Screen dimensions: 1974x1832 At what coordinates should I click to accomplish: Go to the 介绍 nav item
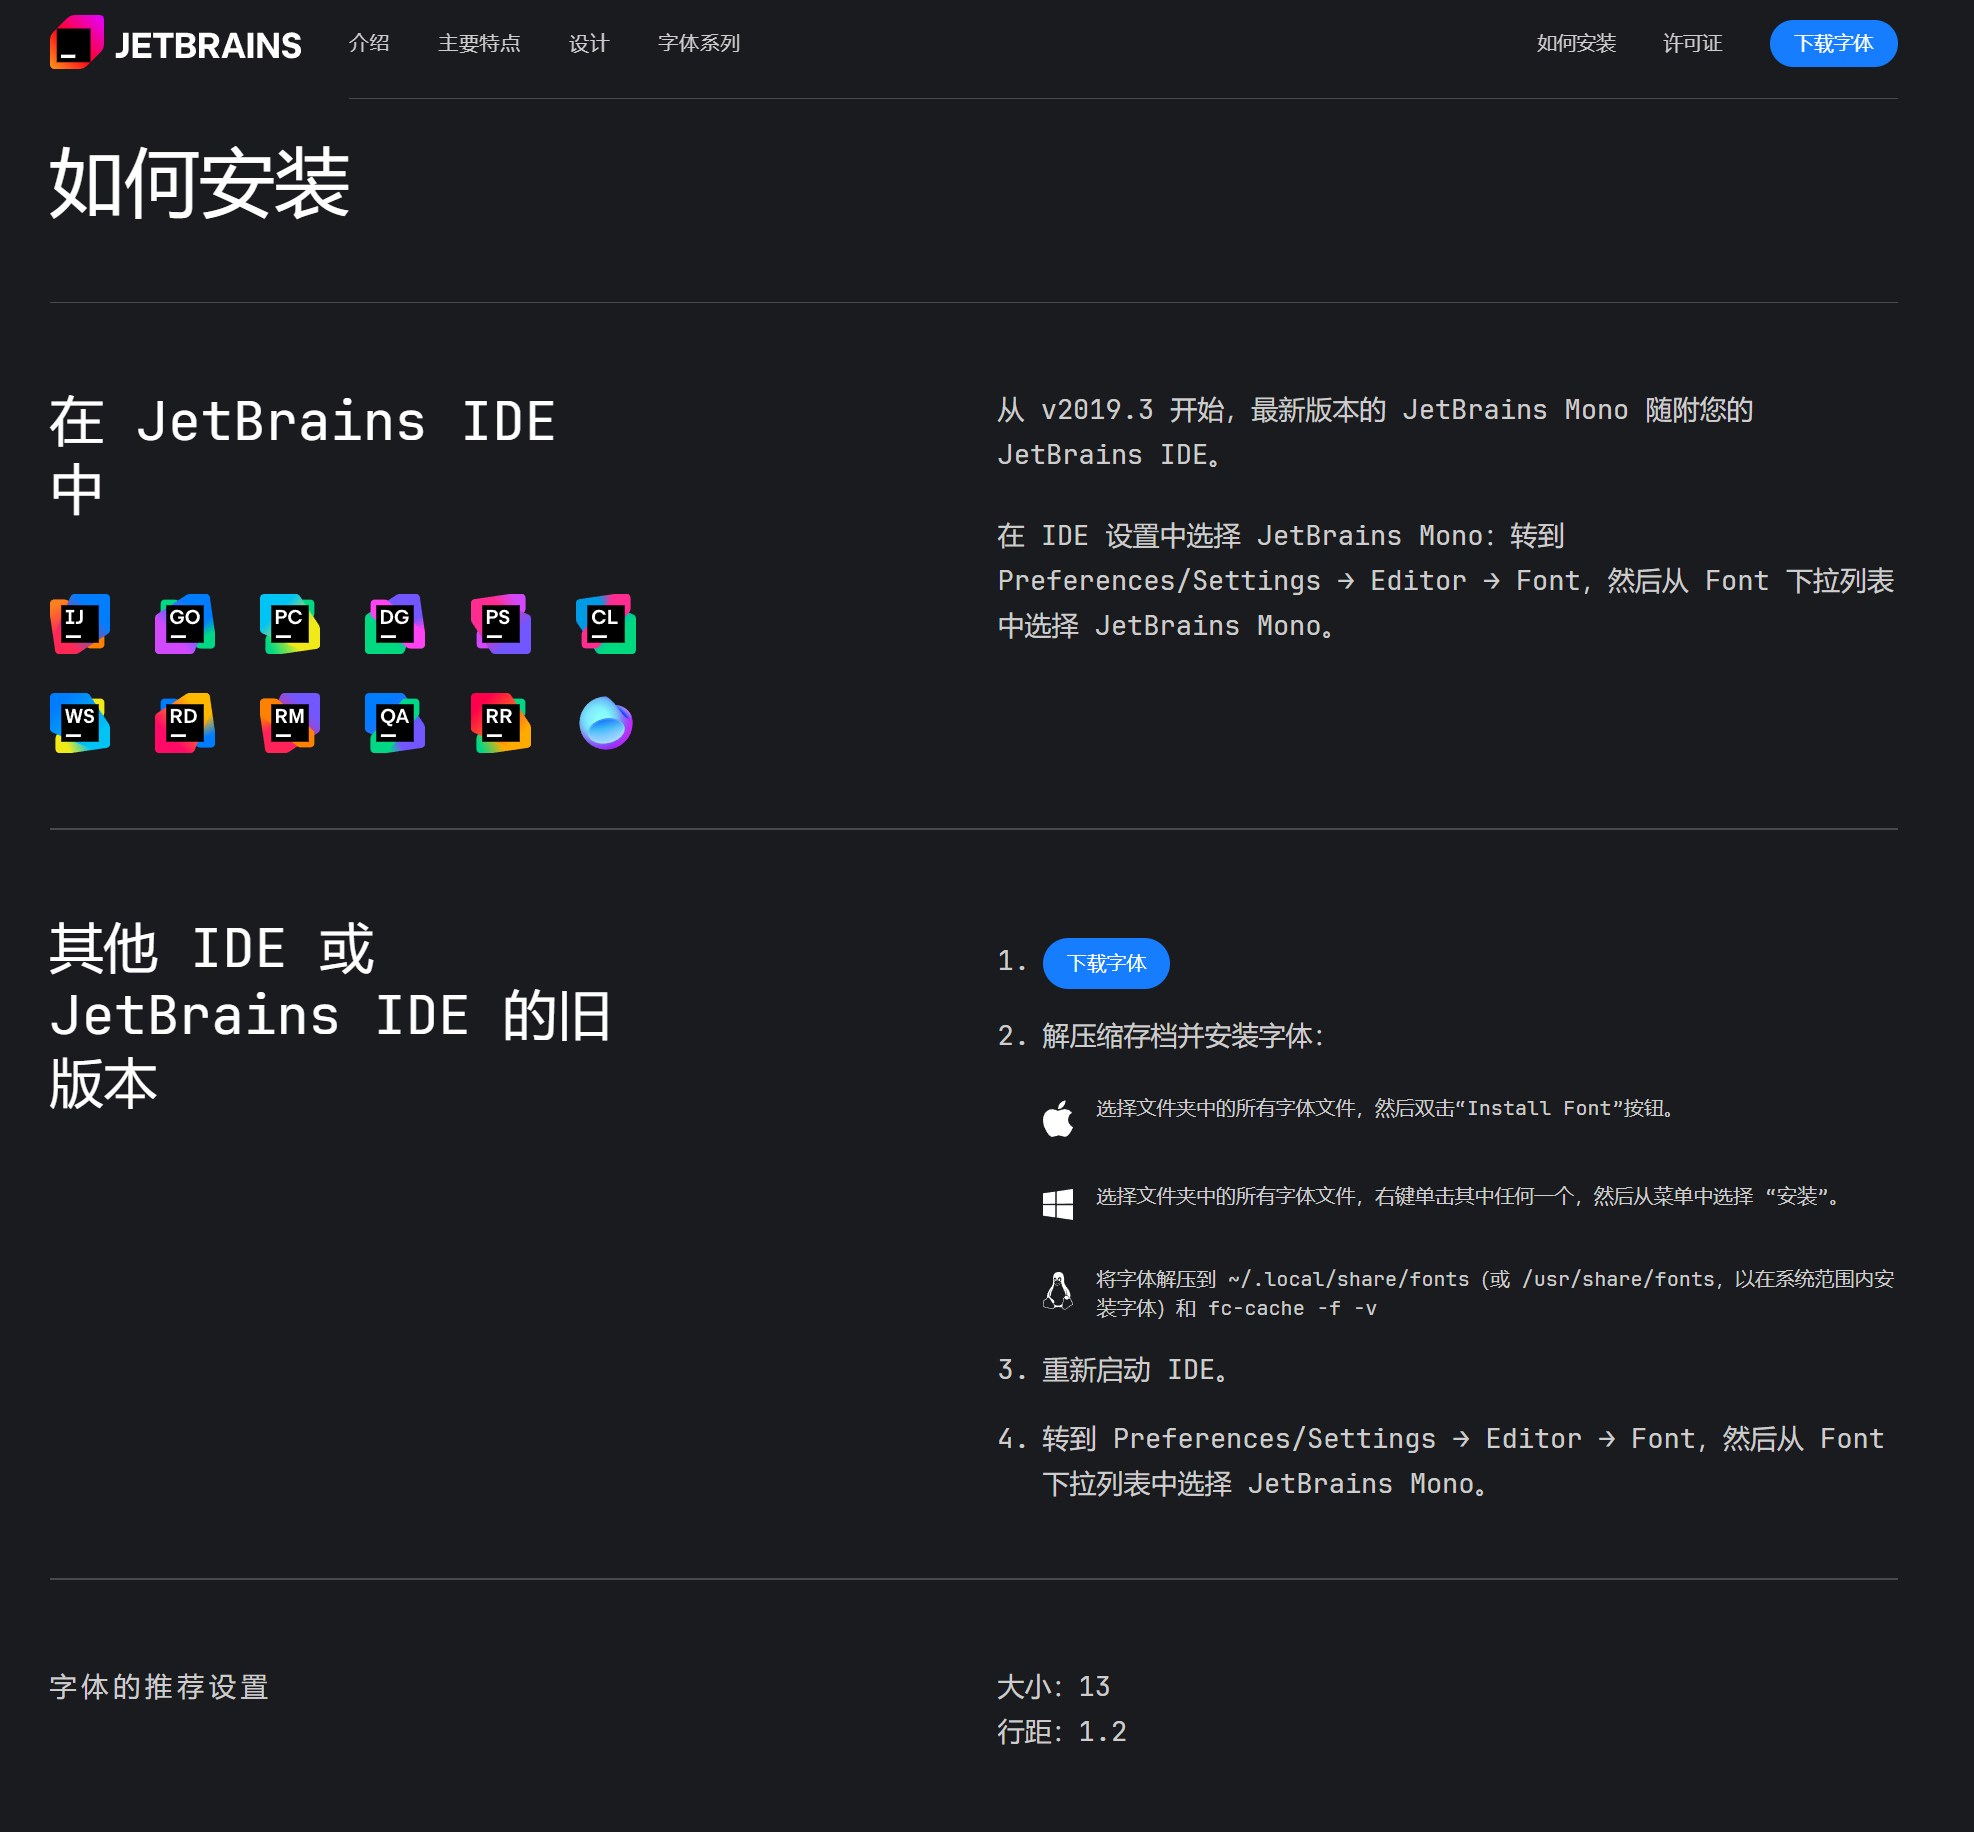(369, 43)
